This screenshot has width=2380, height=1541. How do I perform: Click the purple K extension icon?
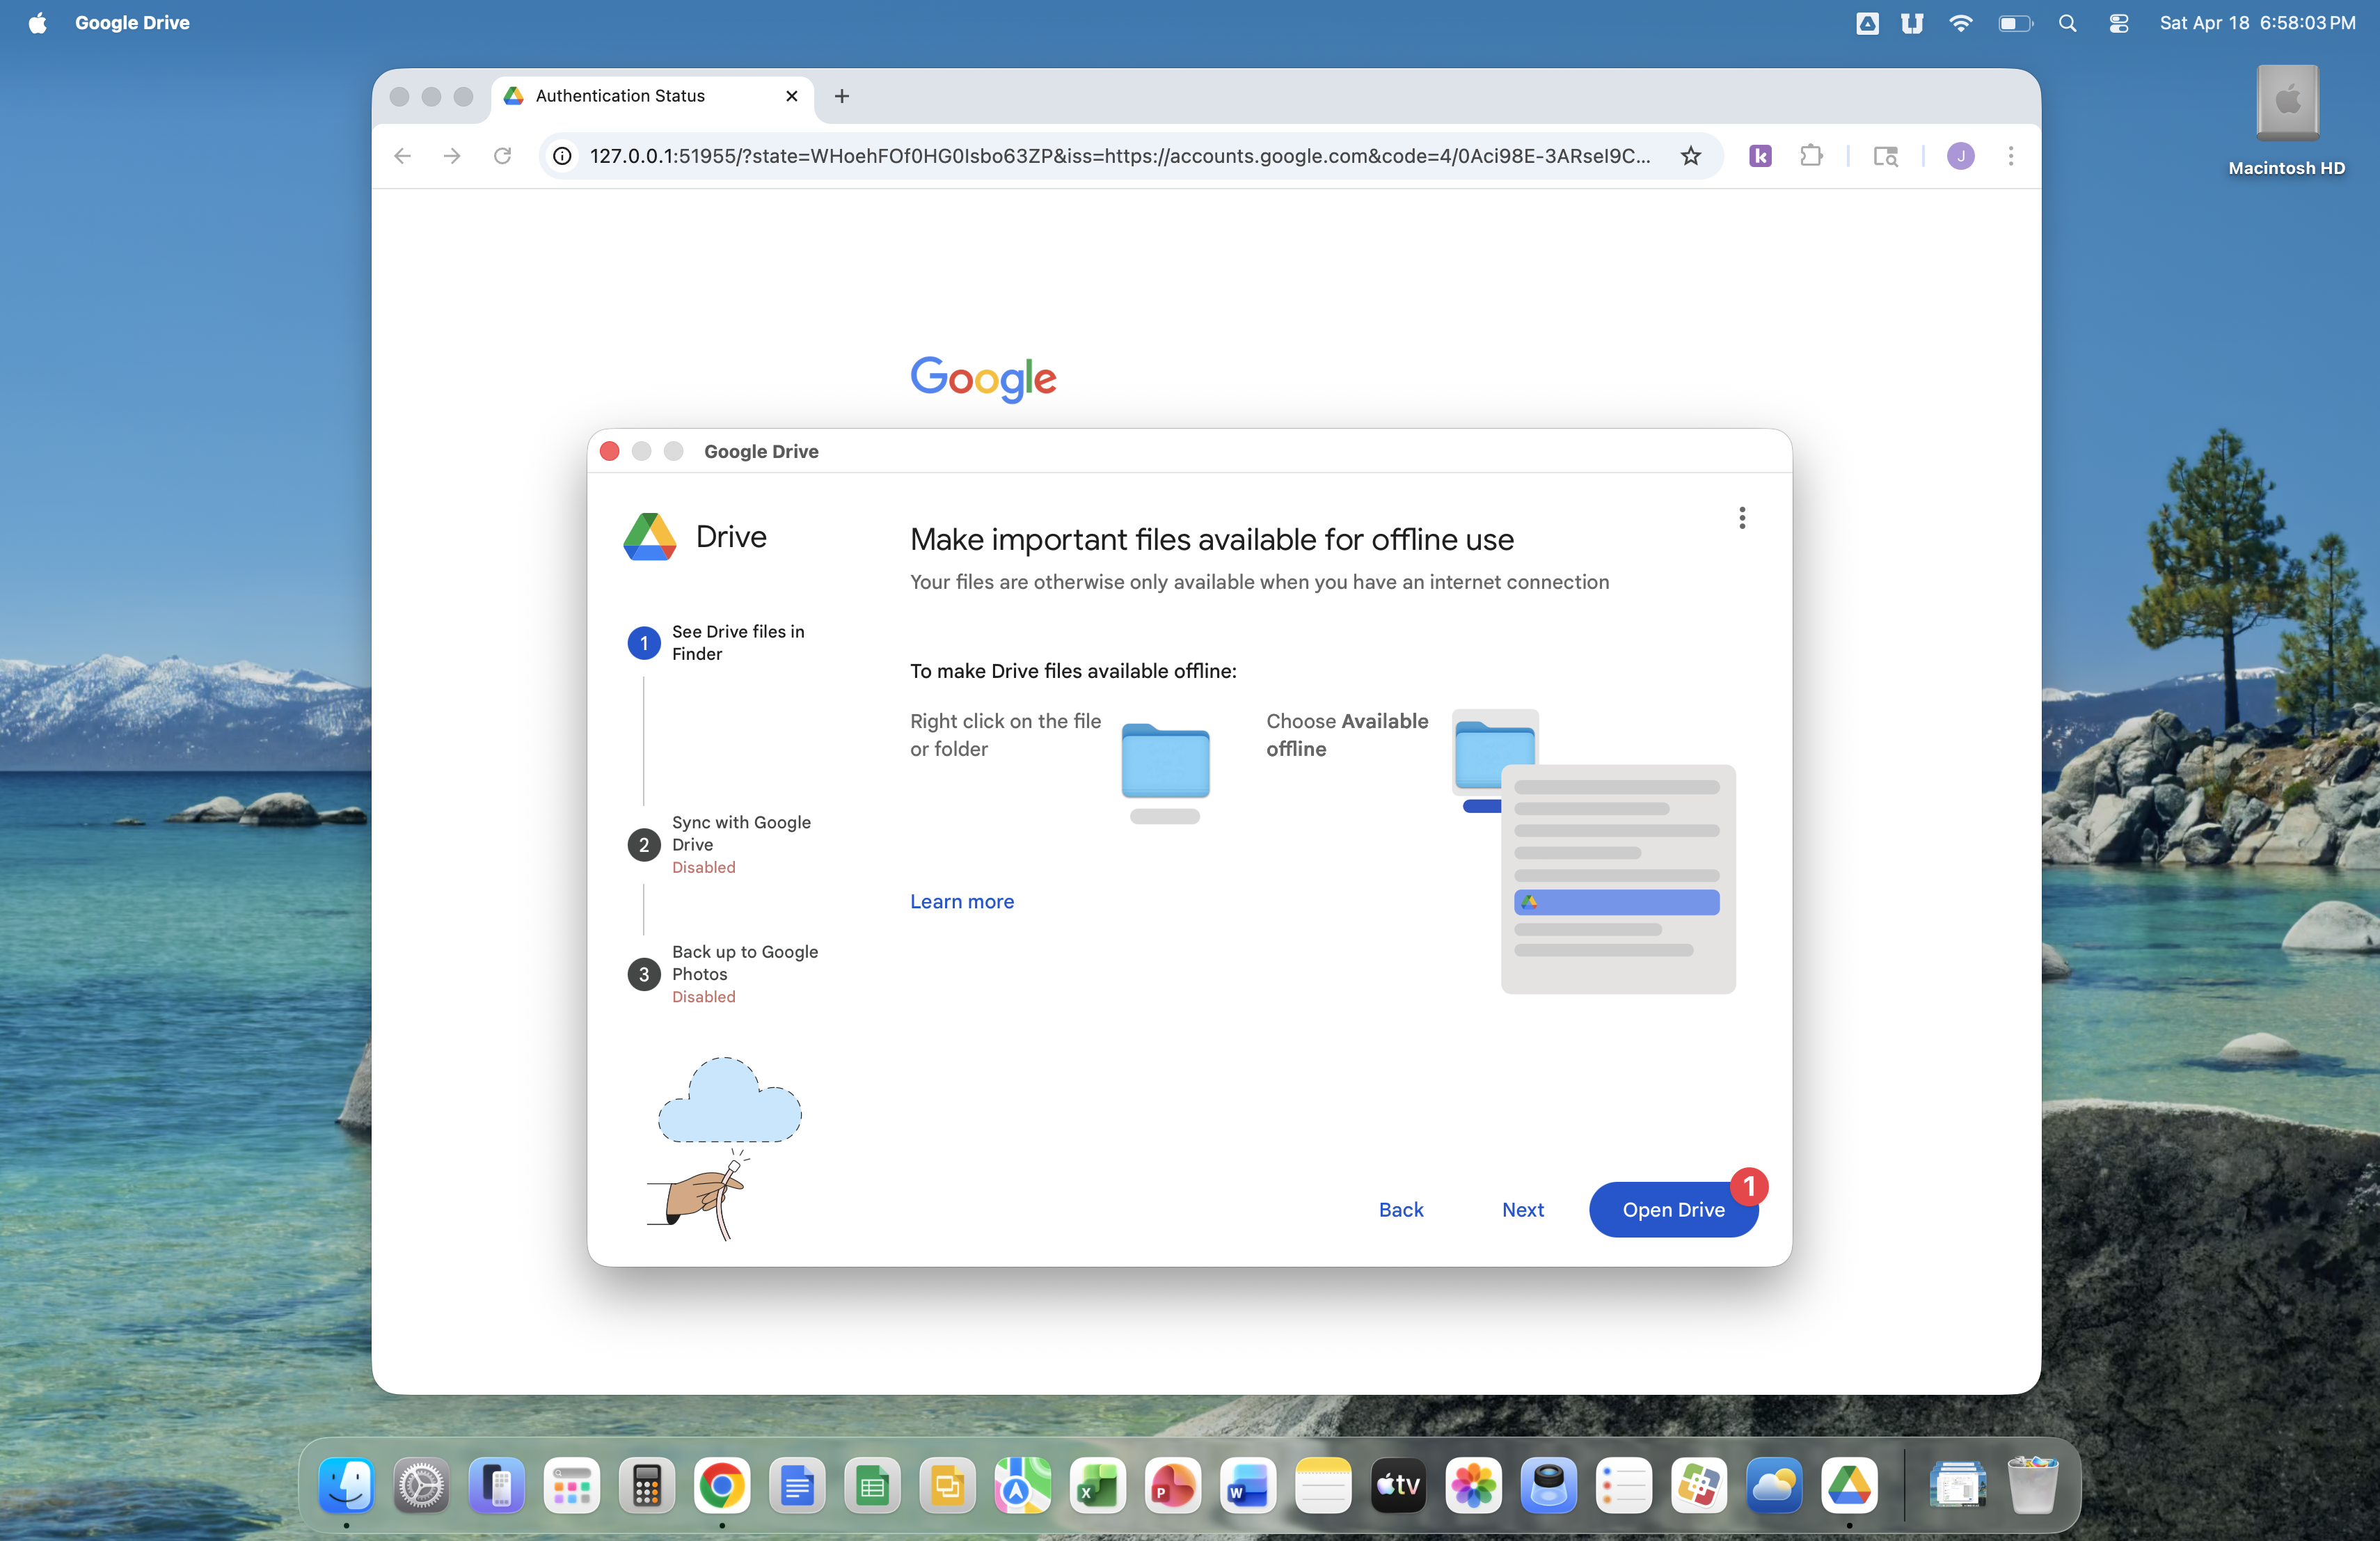1760,156
